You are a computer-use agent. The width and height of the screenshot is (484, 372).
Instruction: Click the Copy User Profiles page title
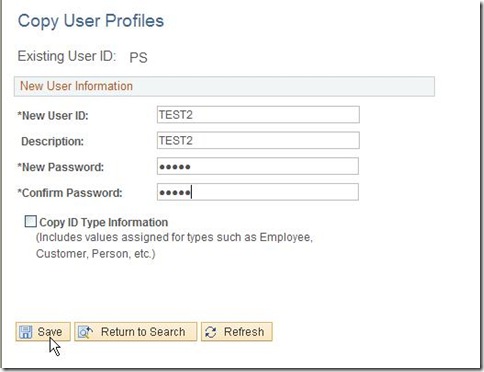click(91, 21)
